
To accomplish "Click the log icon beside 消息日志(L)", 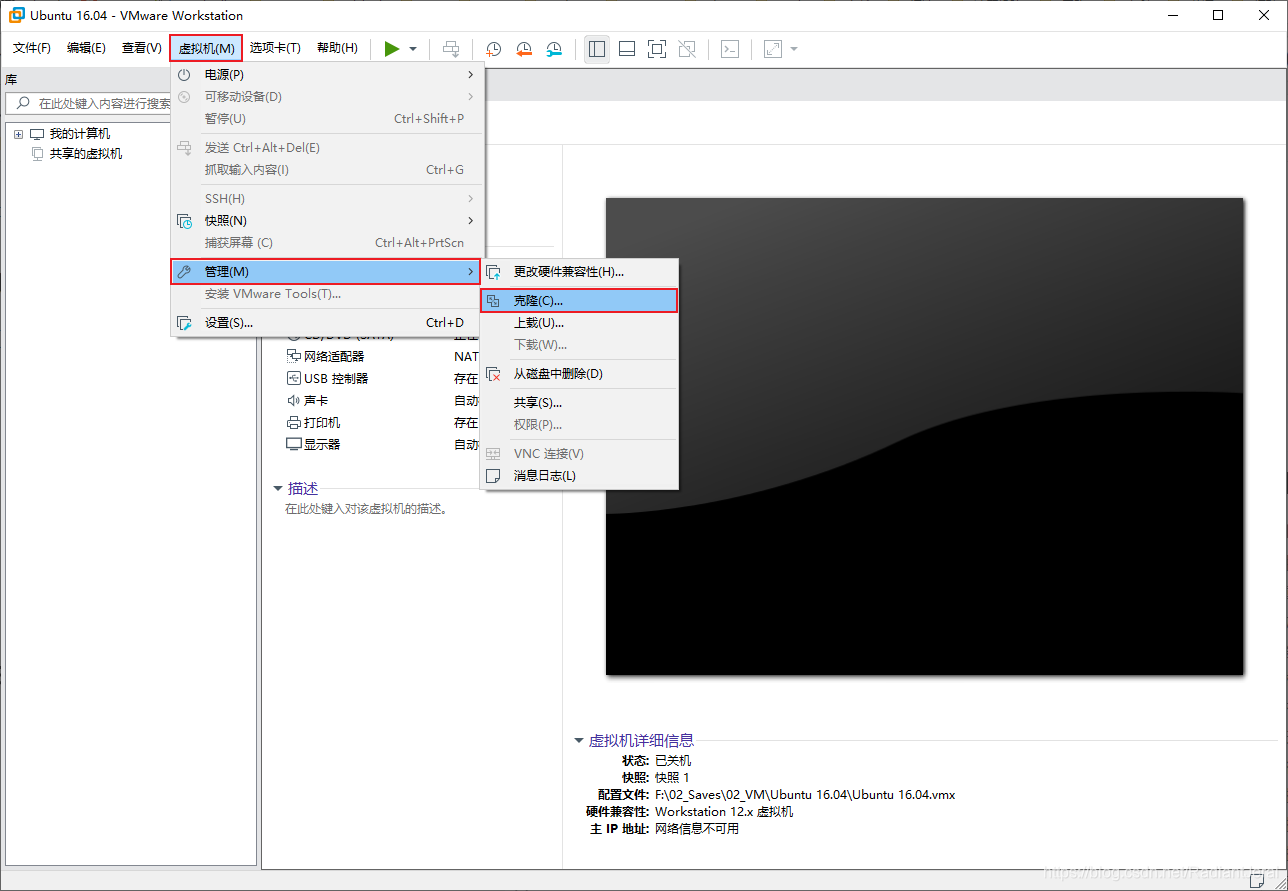I will (x=493, y=476).
